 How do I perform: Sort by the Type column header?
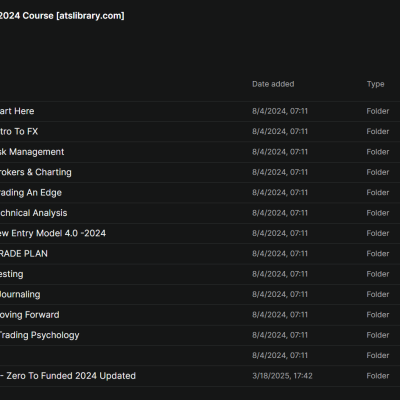tap(375, 84)
